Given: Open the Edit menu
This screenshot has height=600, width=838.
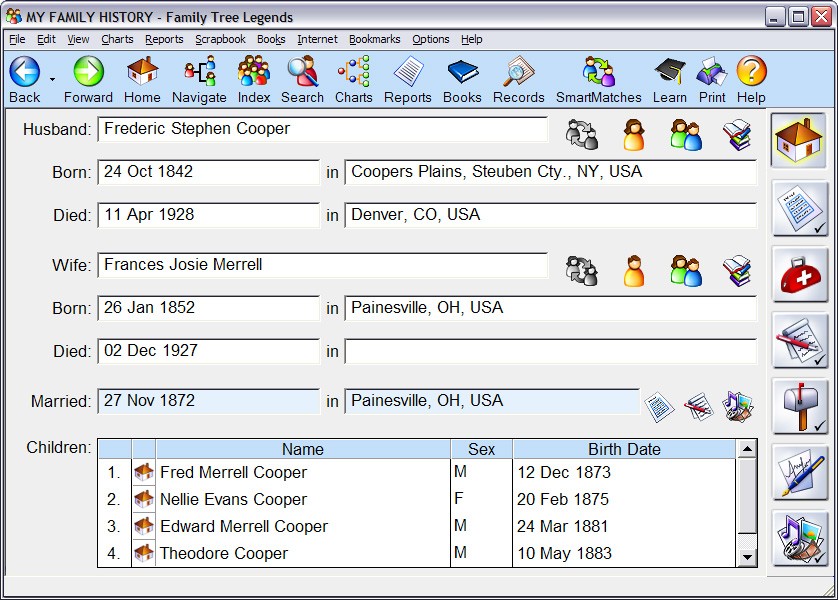Looking at the screenshot, I should click(46, 39).
